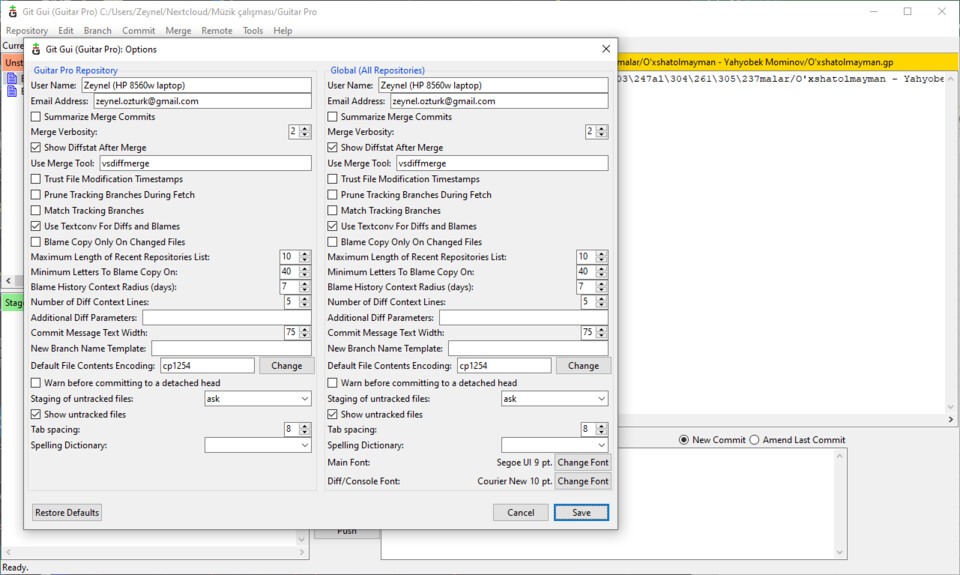Click 'Guitar Pro Repository' section heading
The image size is (960, 575).
pos(75,70)
